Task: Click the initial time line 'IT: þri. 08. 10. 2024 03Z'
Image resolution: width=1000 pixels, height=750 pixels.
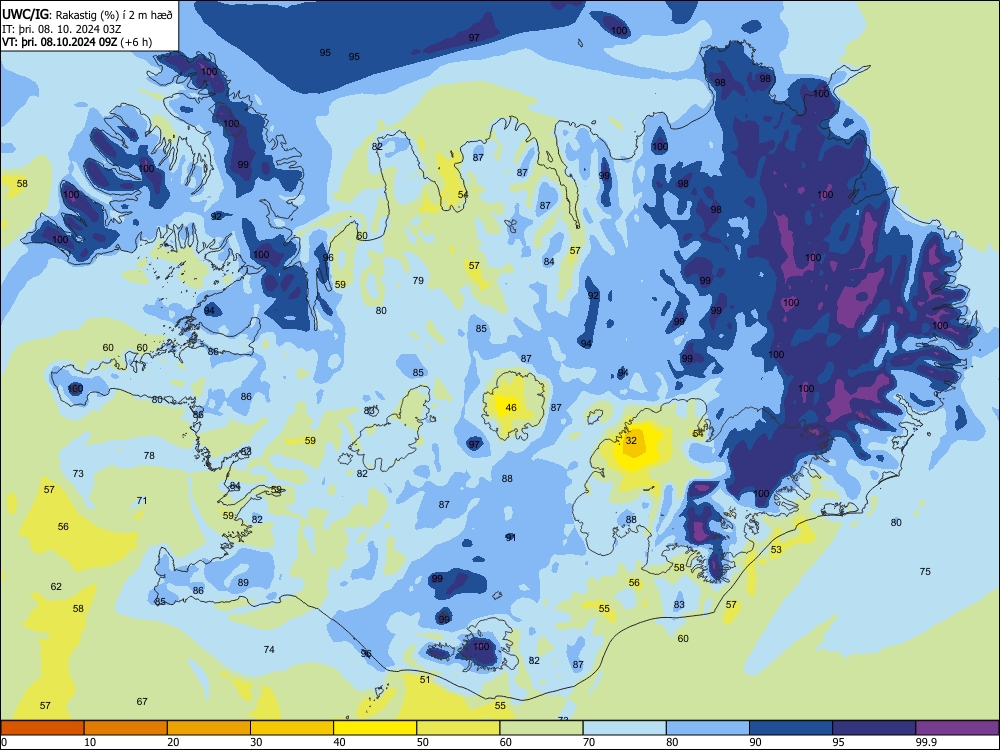Action: pos(62,29)
